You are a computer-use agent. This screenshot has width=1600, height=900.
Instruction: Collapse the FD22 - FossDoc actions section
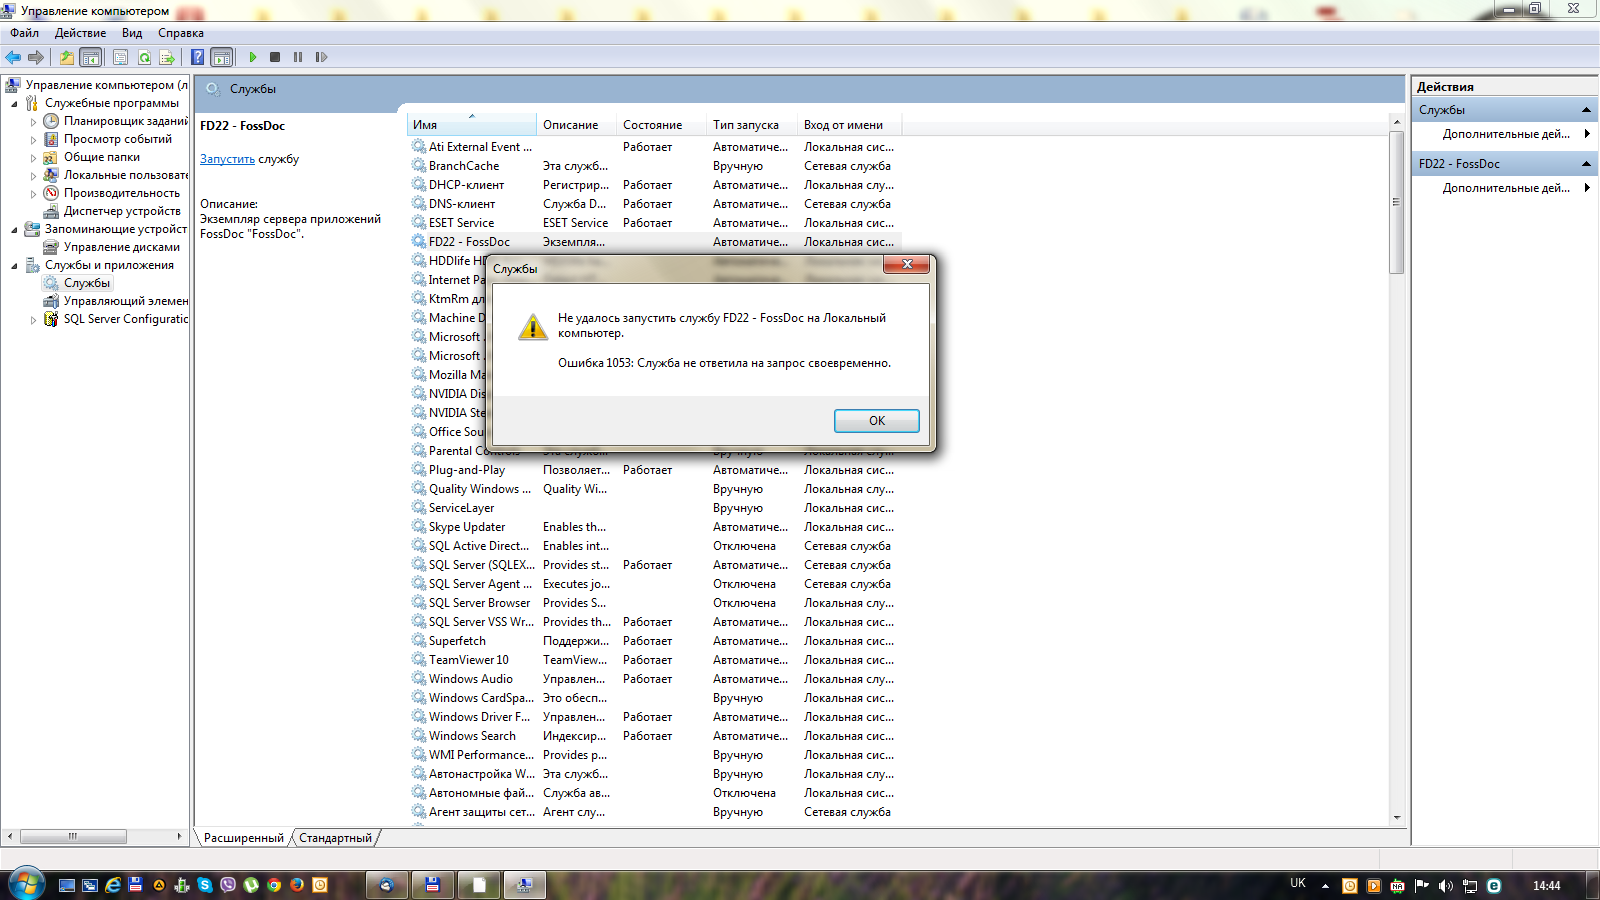coord(1586,164)
